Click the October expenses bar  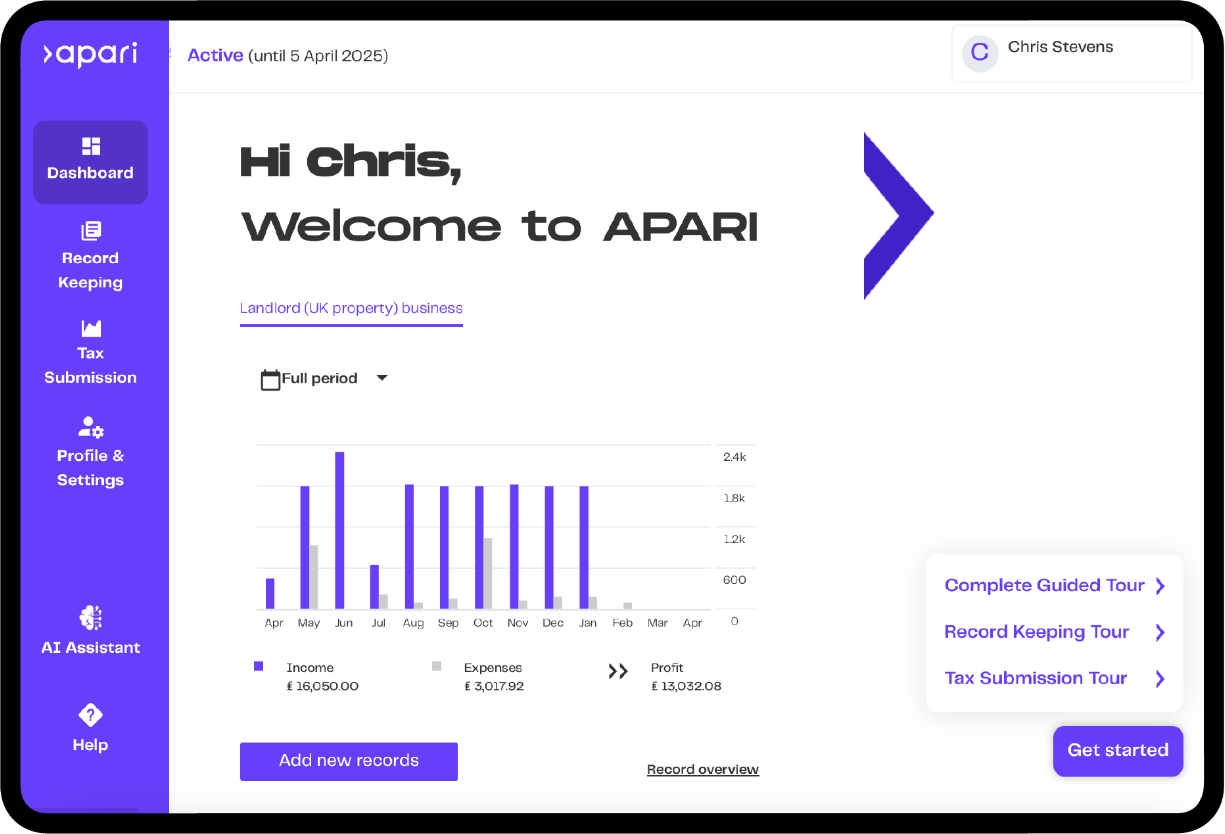coord(488,574)
